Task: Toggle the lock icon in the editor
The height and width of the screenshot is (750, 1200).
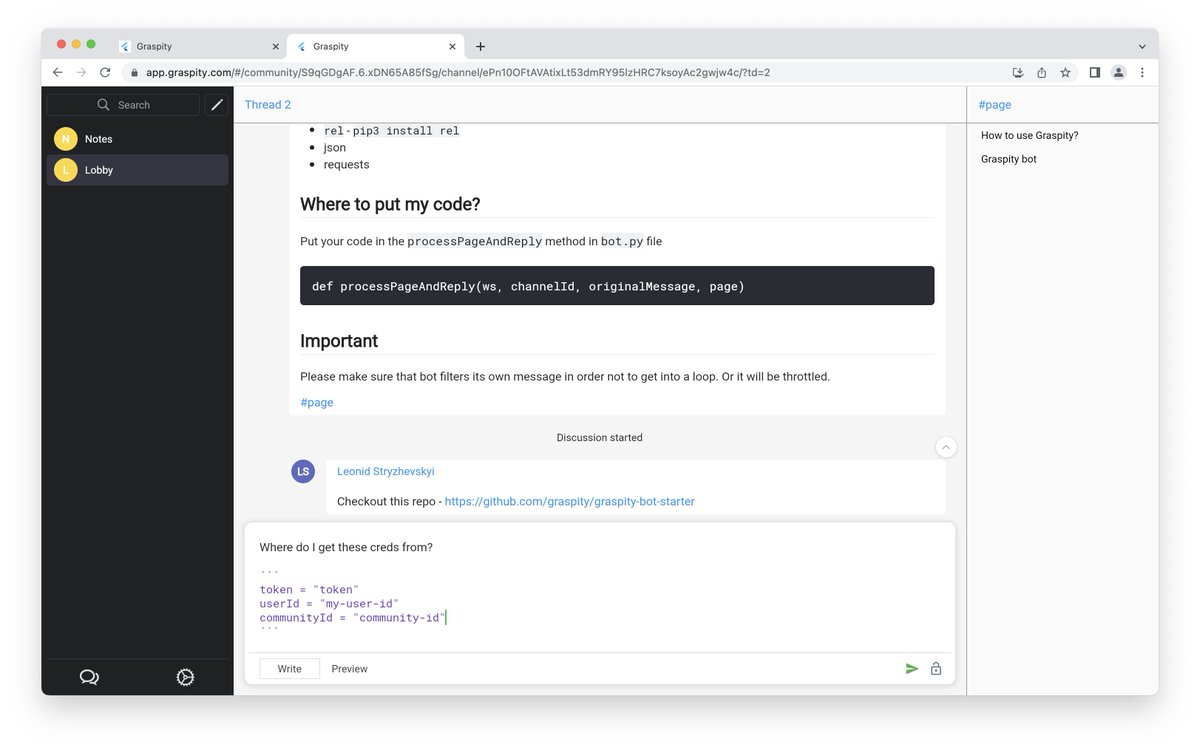Action: (936, 669)
